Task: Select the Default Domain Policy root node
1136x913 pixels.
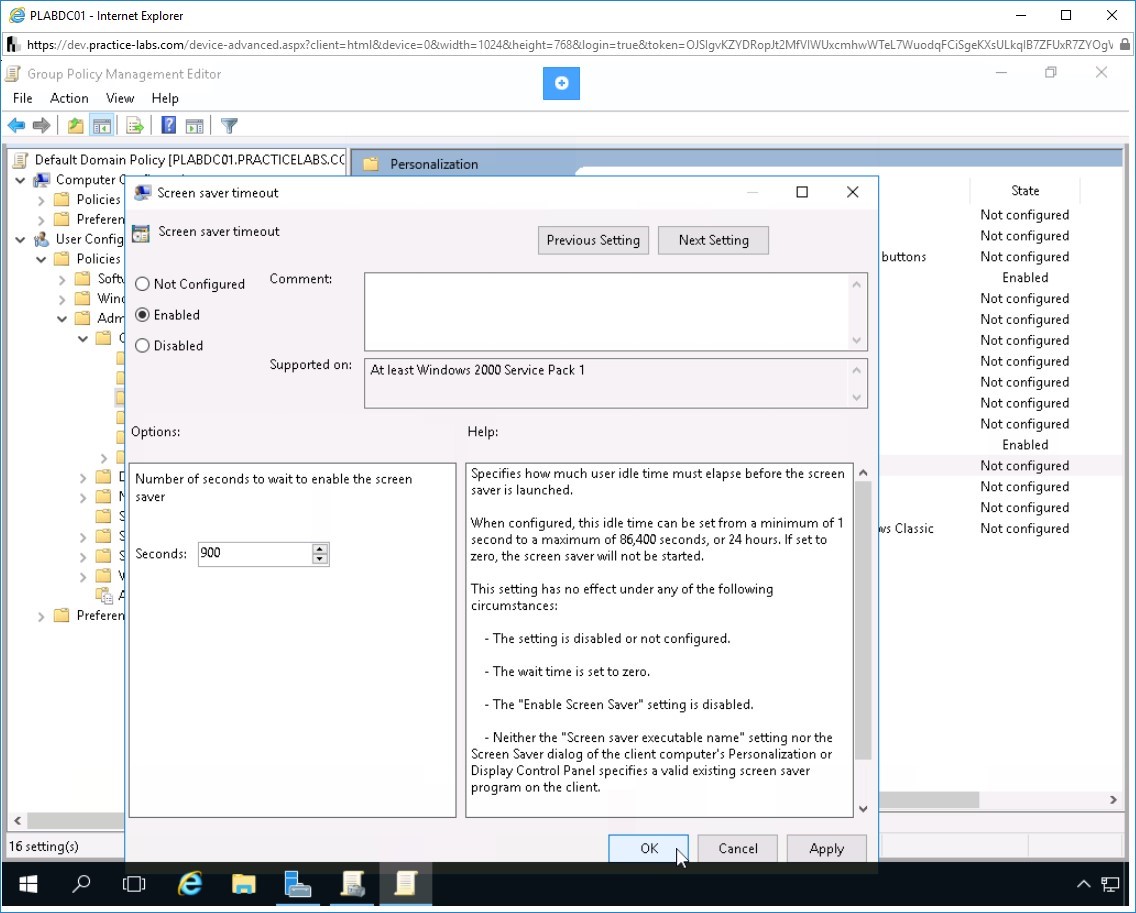Action: [189, 159]
